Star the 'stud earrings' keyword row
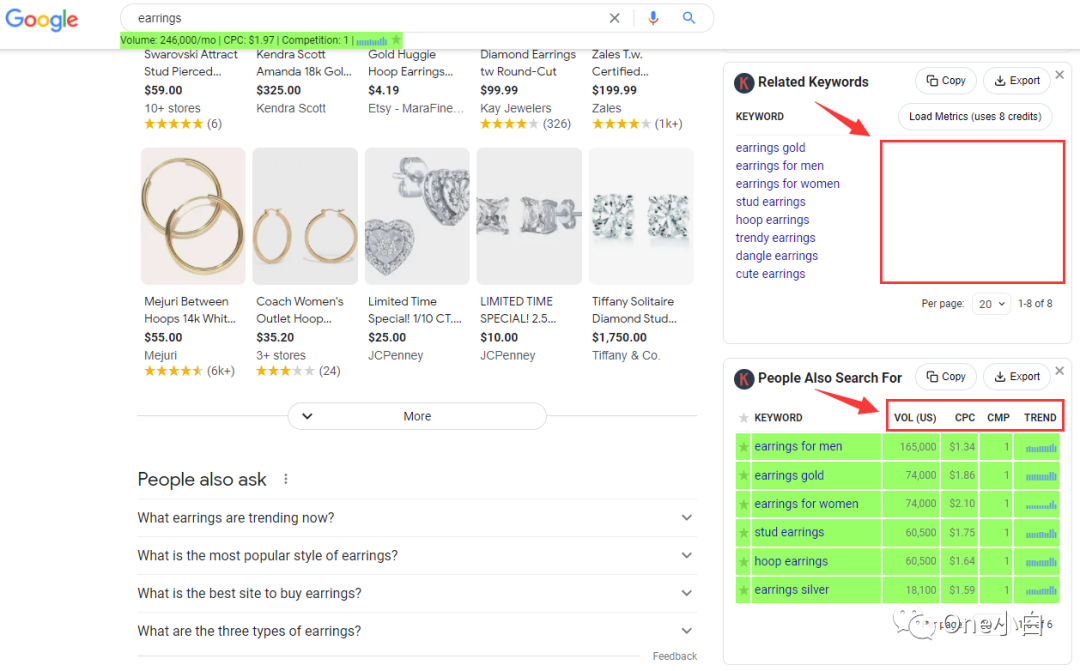The height and width of the screenshot is (671, 1080). coord(743,533)
